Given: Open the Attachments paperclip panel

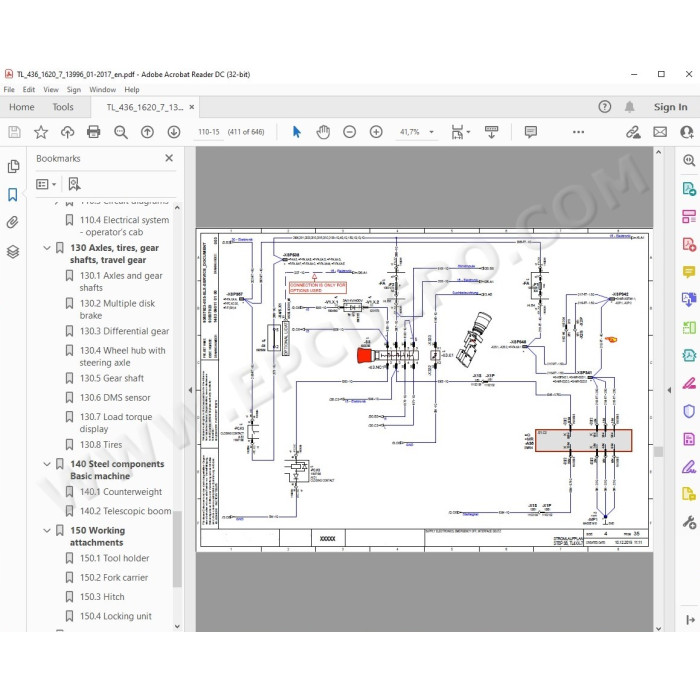Looking at the screenshot, I should 13,222.
